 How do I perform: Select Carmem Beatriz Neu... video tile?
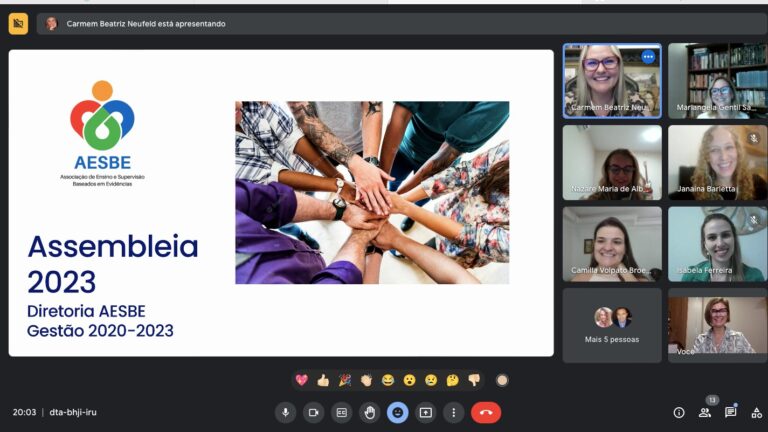612,81
